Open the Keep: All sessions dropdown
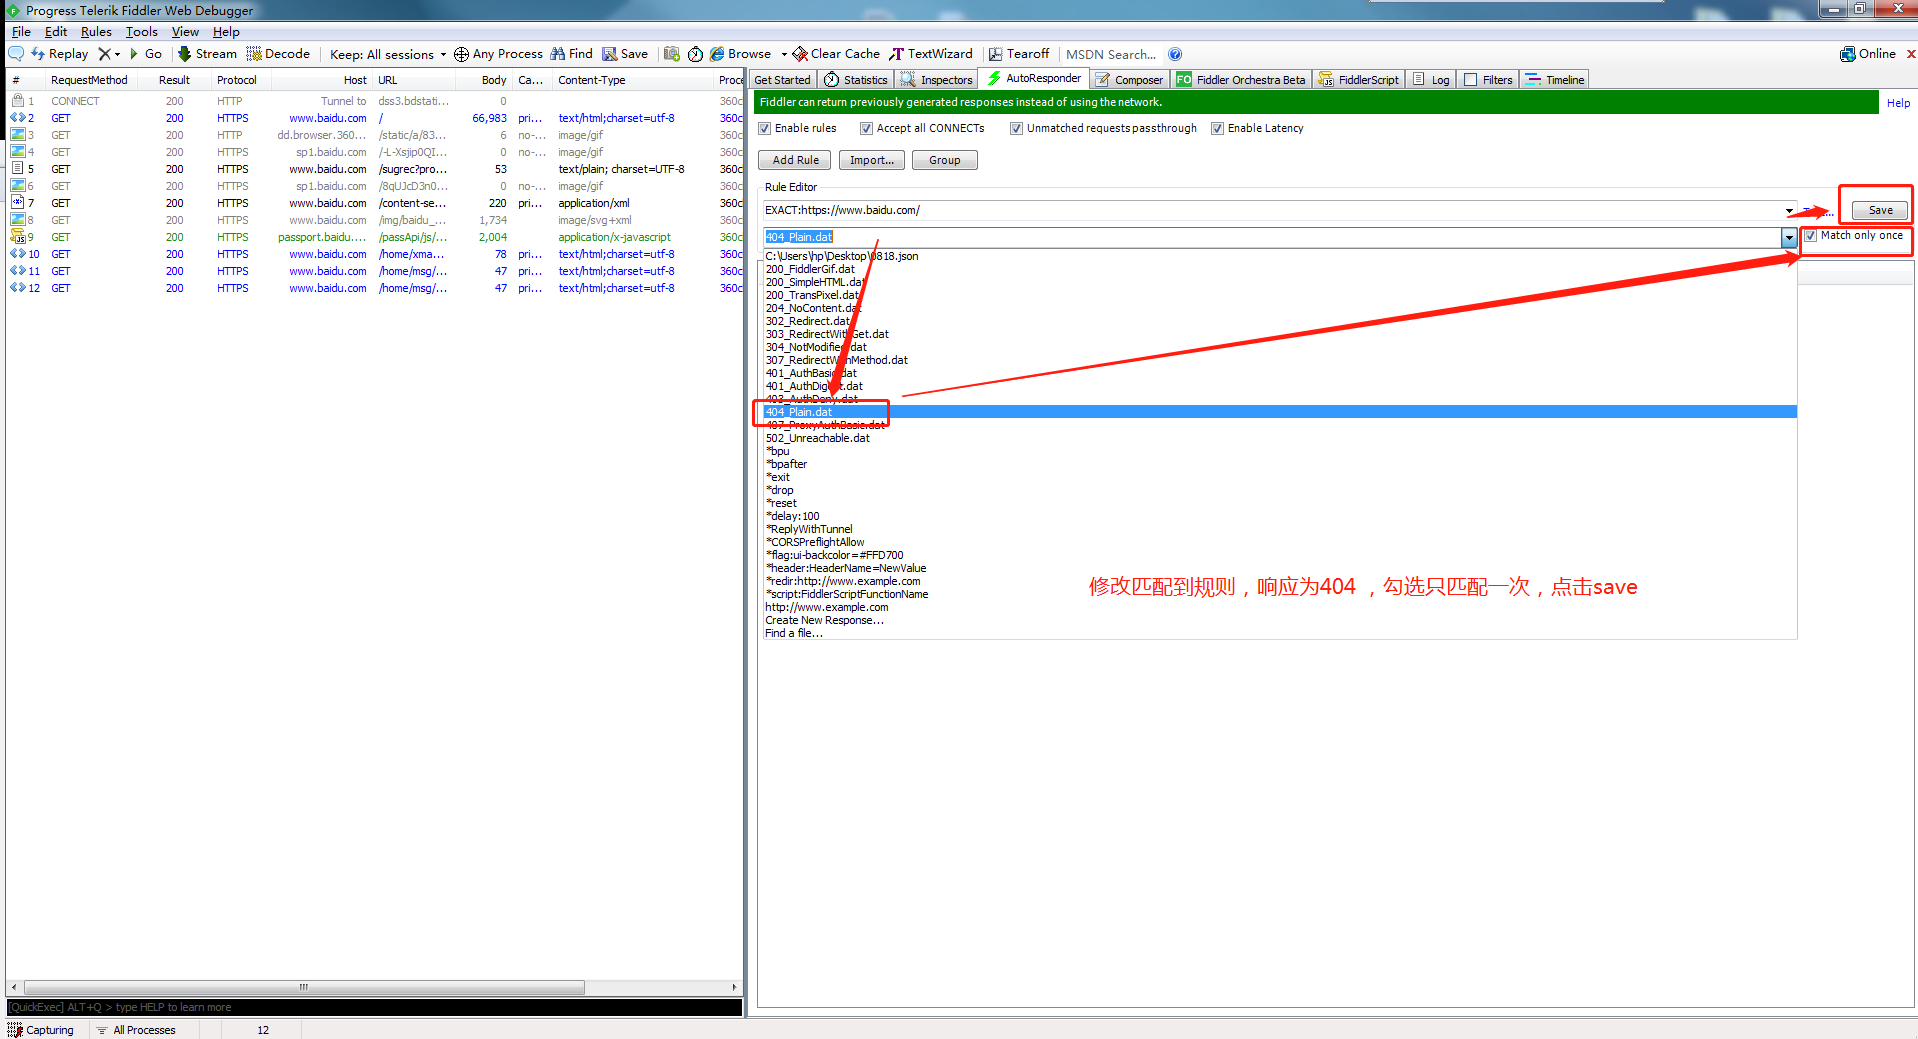Screen dimensions: 1918x1039 (x=388, y=54)
